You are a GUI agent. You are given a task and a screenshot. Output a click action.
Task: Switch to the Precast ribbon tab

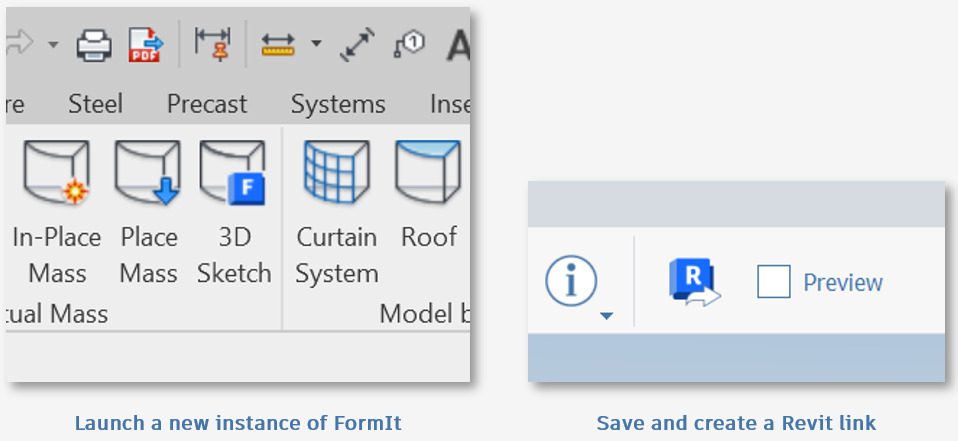coord(207,104)
